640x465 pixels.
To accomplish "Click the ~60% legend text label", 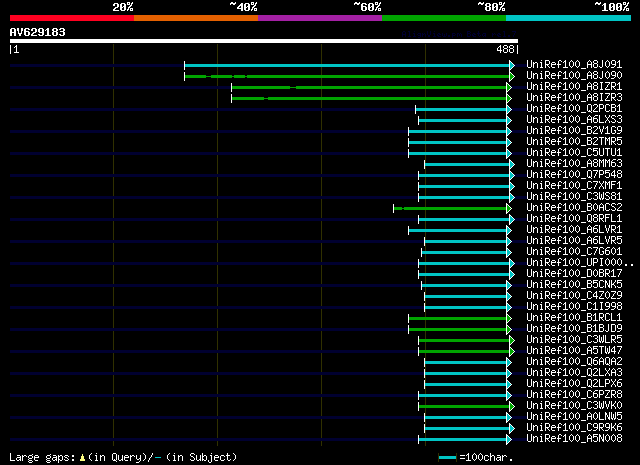I will pyautogui.click(x=367, y=7).
